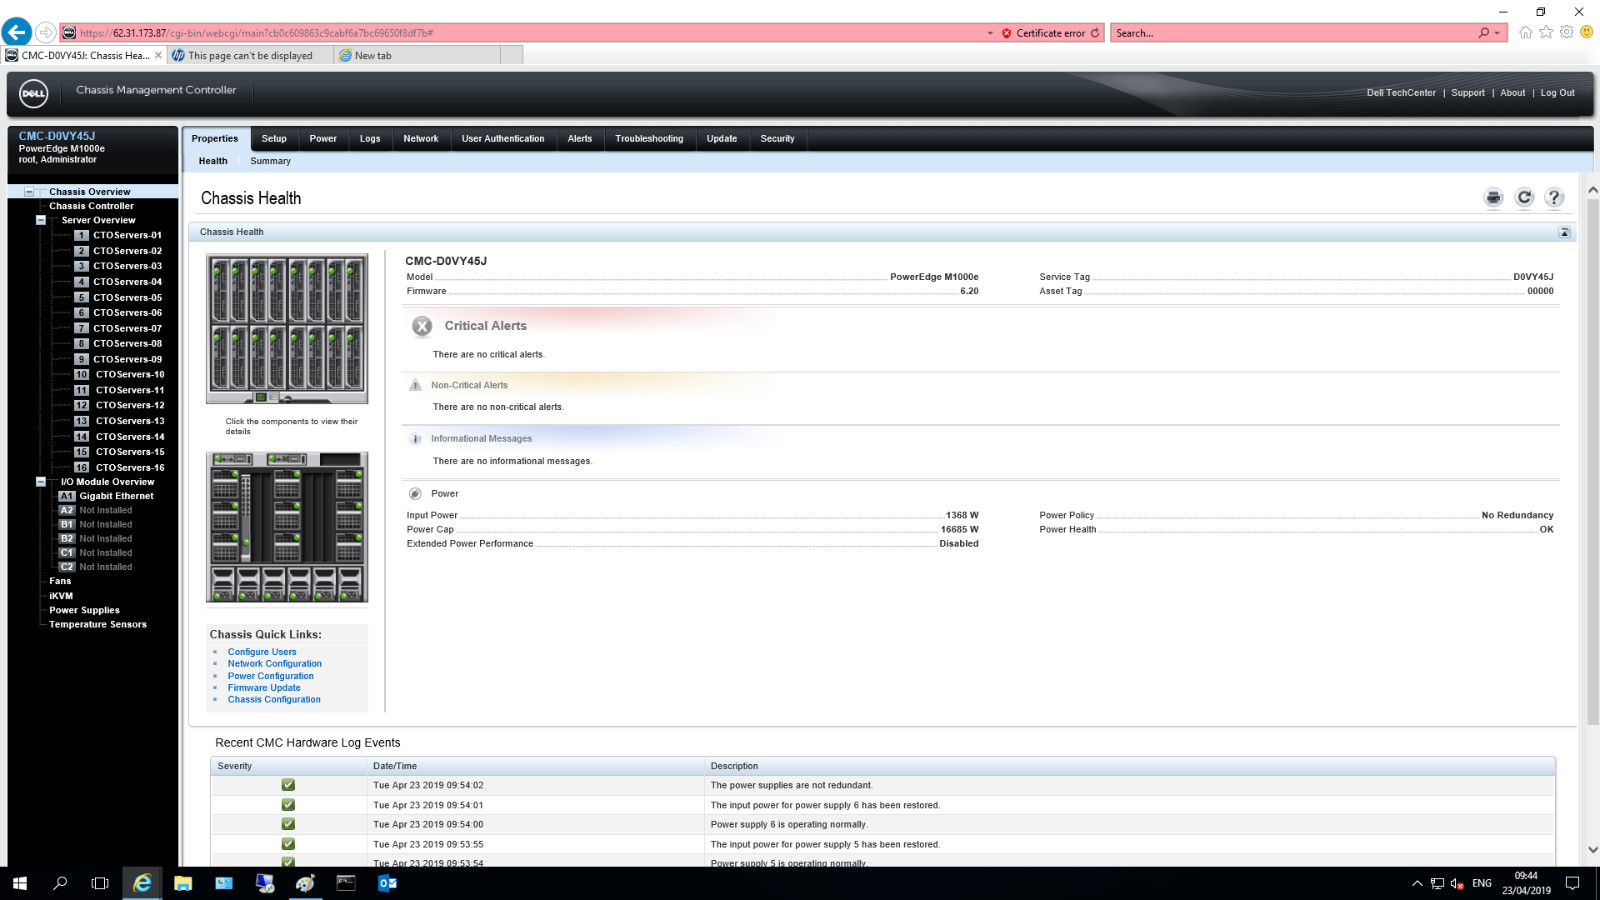Click the Network Configuration quick link
The image size is (1600, 900).
coord(275,664)
